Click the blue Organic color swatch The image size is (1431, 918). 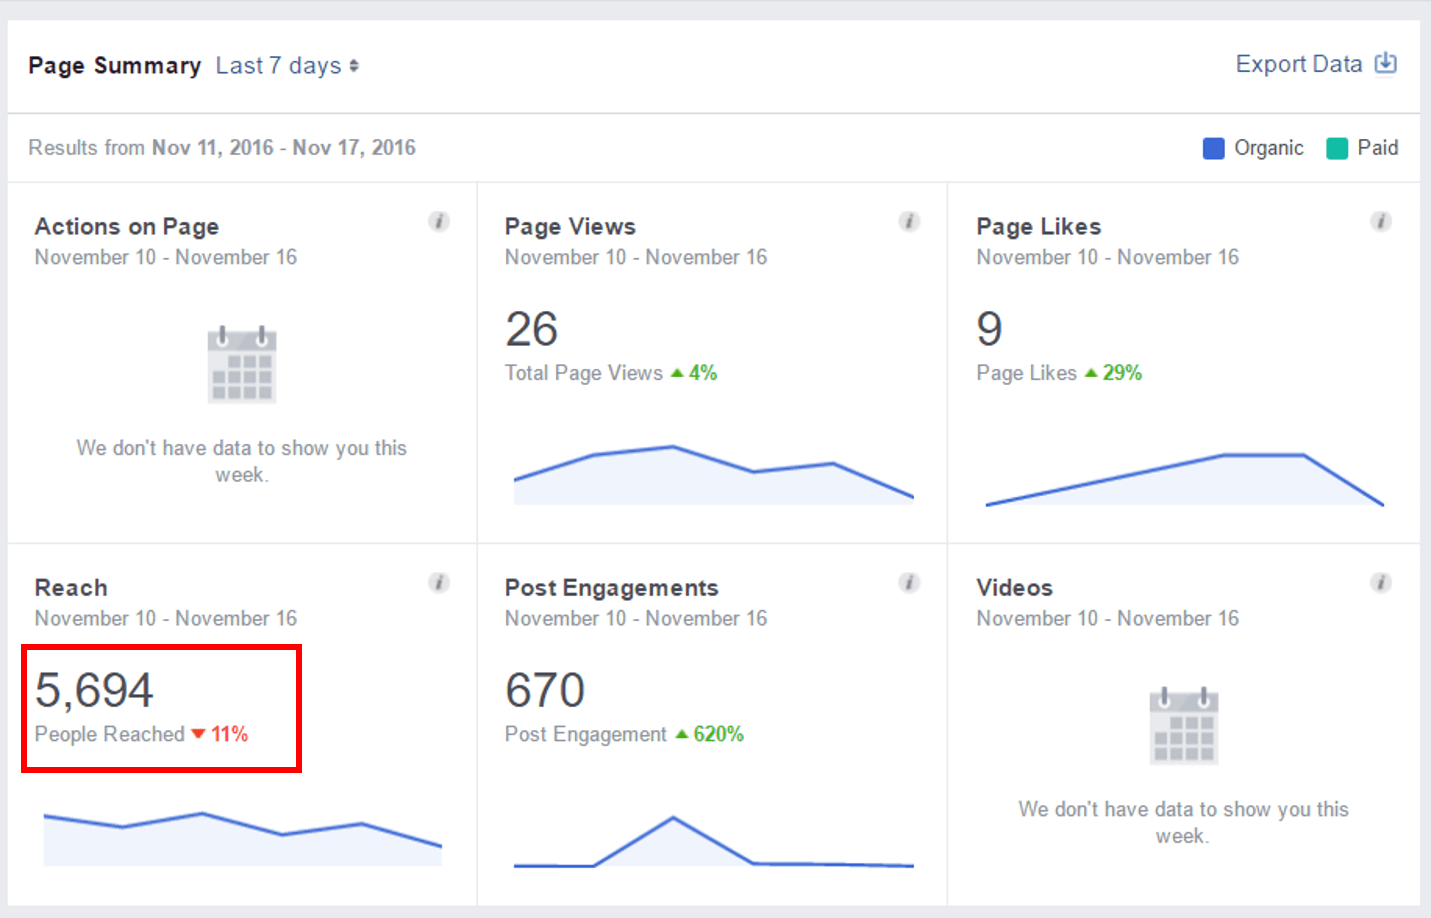1213,147
